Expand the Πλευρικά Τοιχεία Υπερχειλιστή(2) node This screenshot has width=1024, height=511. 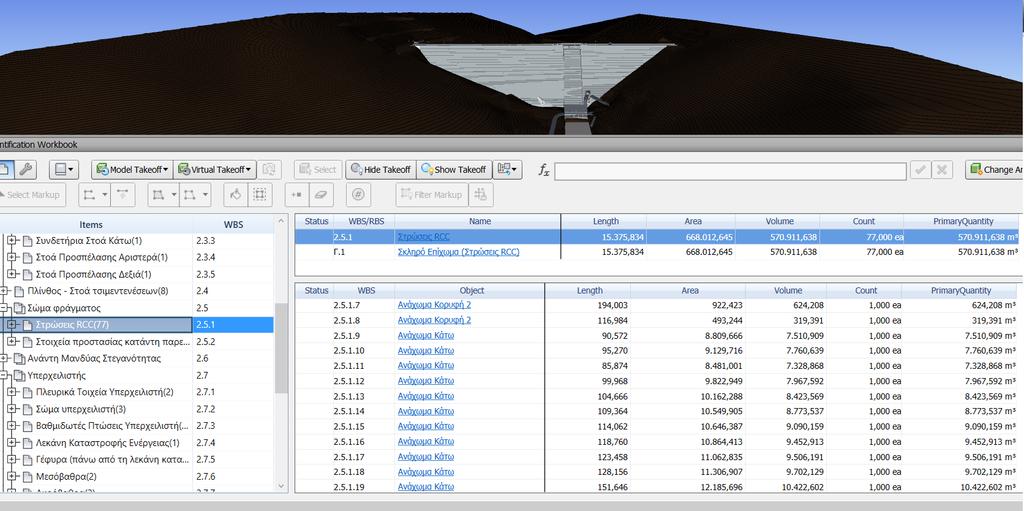click(12, 392)
